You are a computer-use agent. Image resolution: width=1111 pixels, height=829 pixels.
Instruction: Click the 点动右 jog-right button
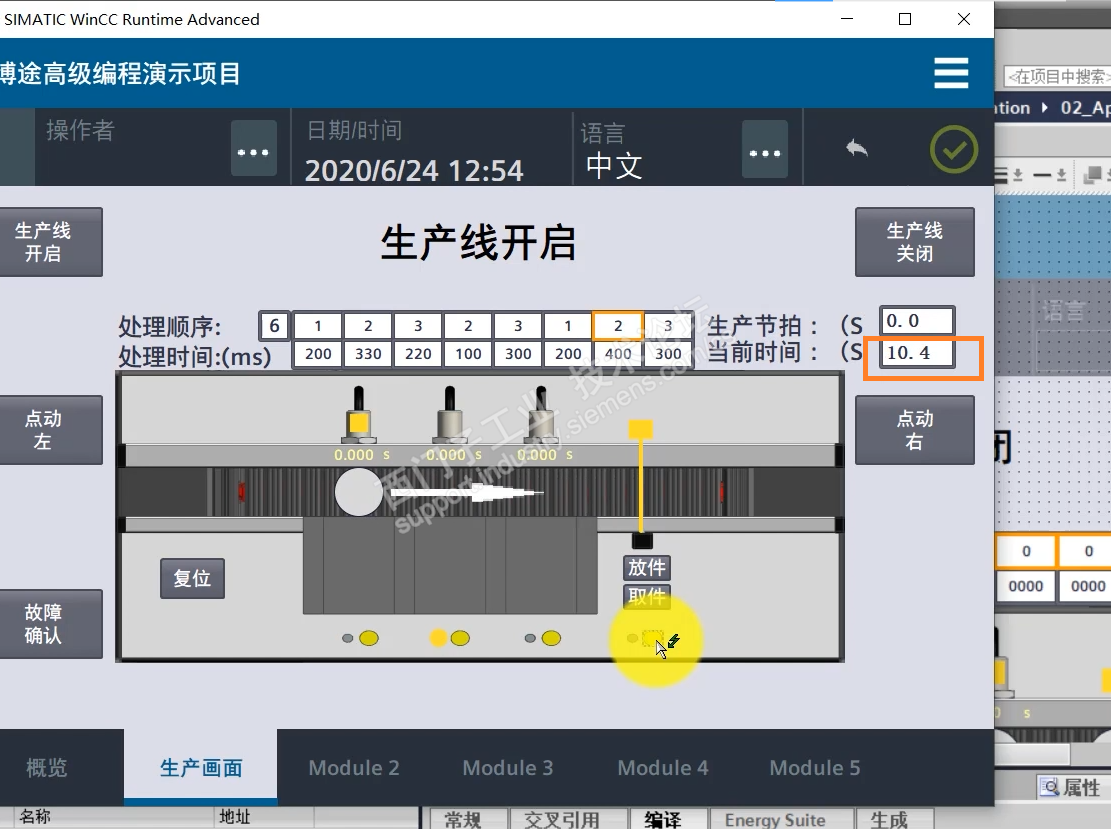[915, 430]
